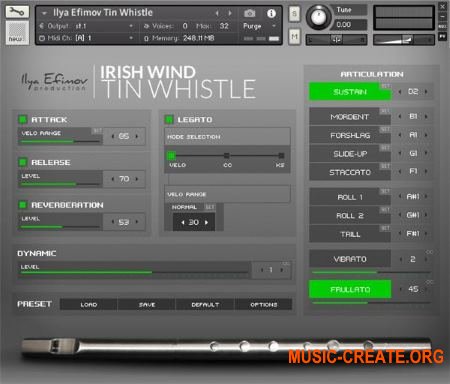450x384 pixels.
Task: Select VELO legato mode
Action: pyautogui.click(x=171, y=155)
